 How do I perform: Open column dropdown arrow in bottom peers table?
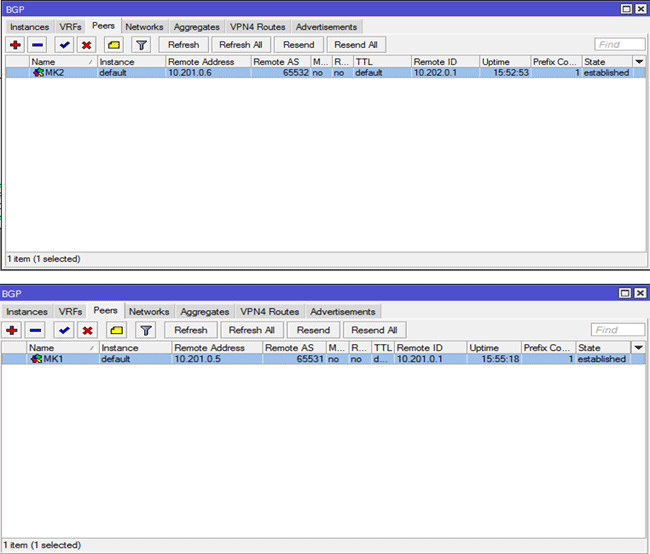coord(637,348)
